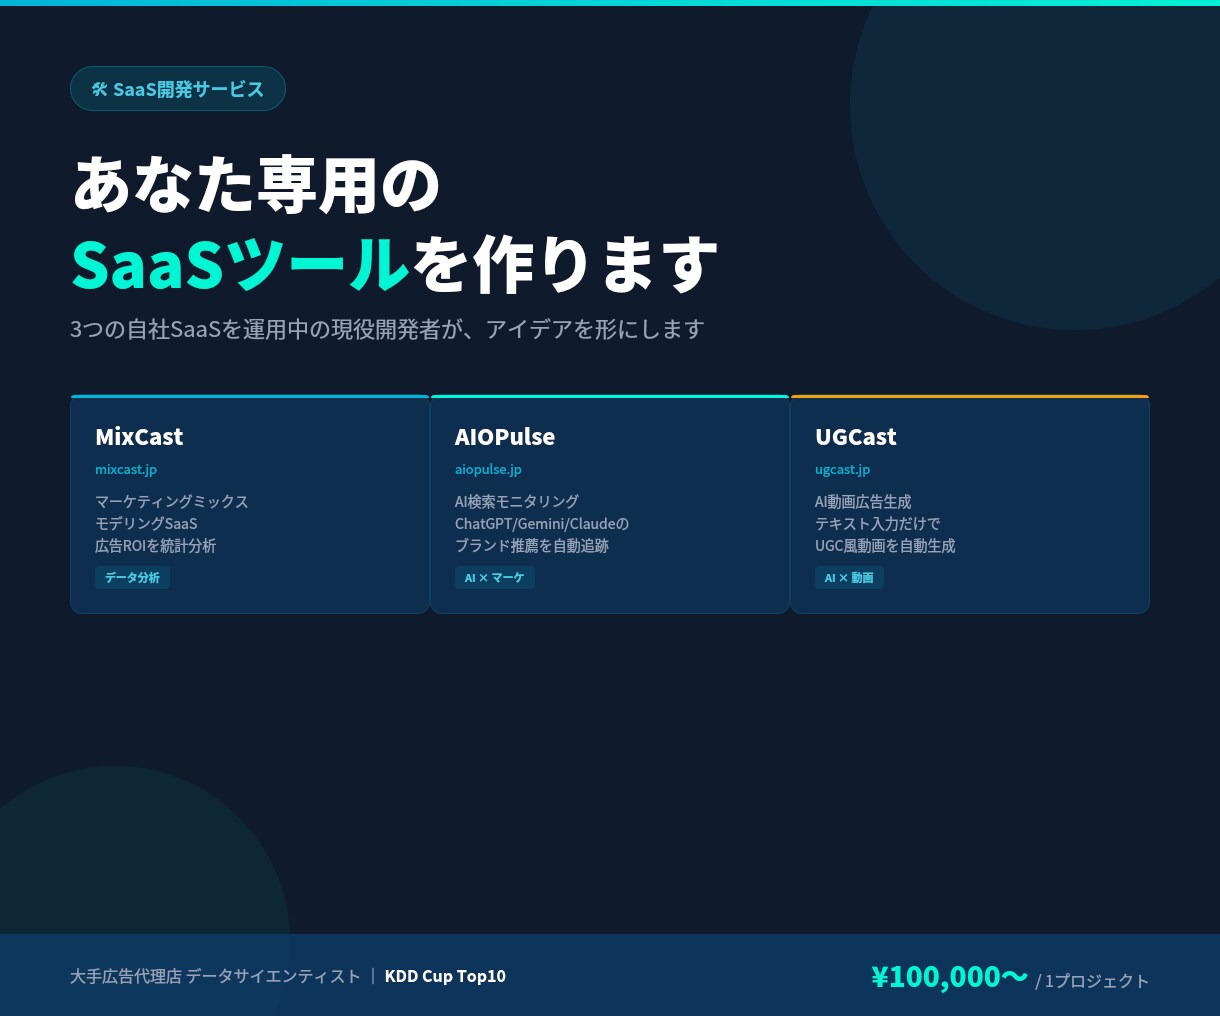Open the aiopulse.jp link
Screen dimensions: 1220x1016
pyautogui.click(x=488, y=469)
